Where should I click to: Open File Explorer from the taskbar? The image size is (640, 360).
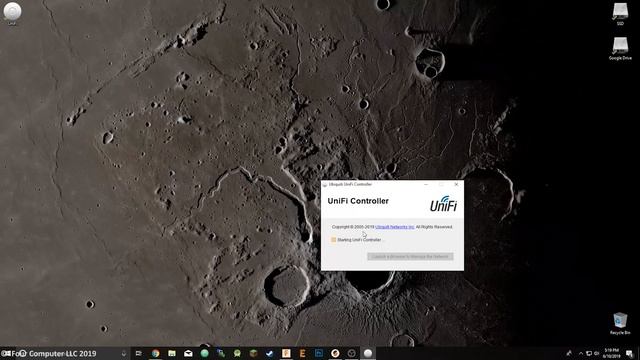pos(172,353)
